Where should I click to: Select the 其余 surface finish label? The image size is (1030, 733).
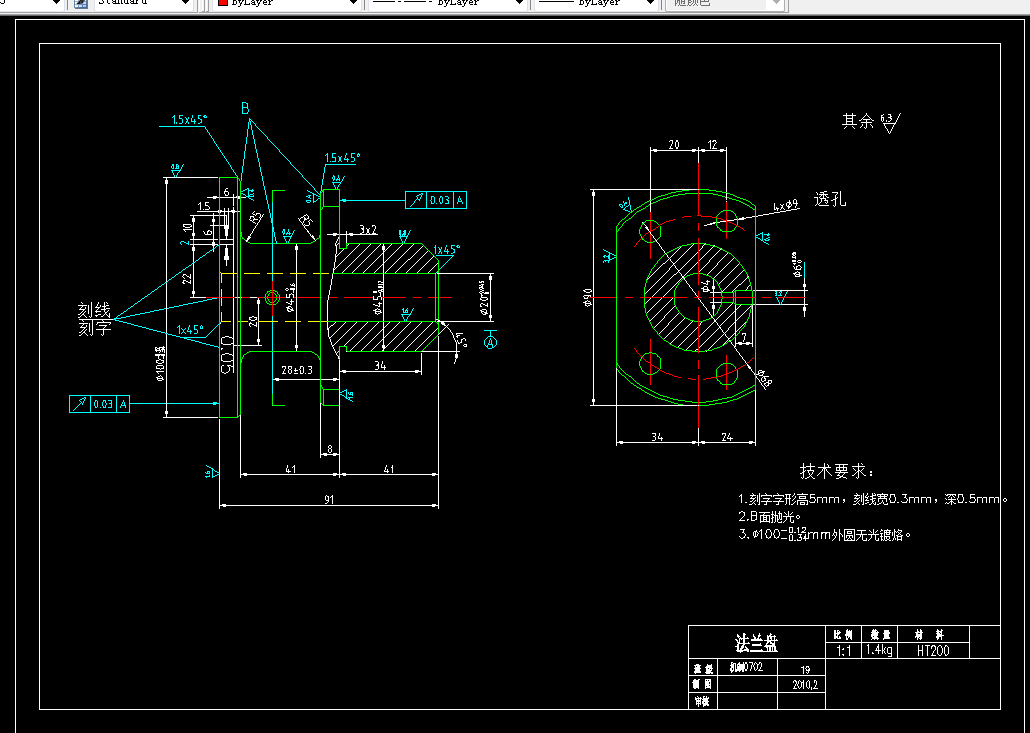coord(858,121)
